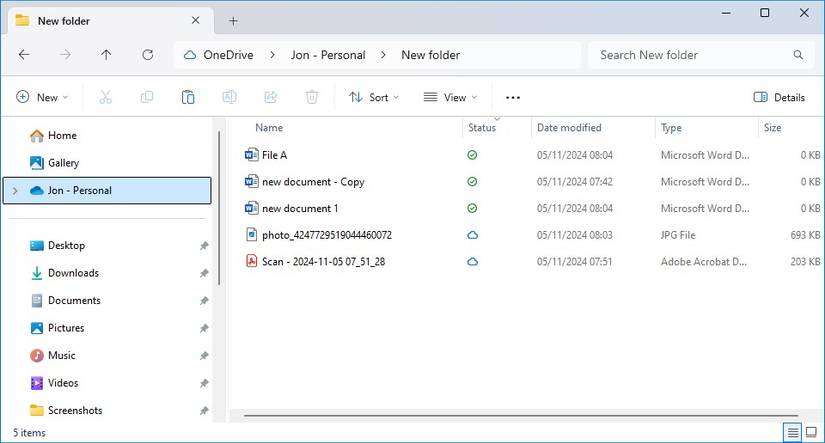Screen dimensions: 825x443
Task: Sort files by the Date modified column header
Action: (x=569, y=128)
